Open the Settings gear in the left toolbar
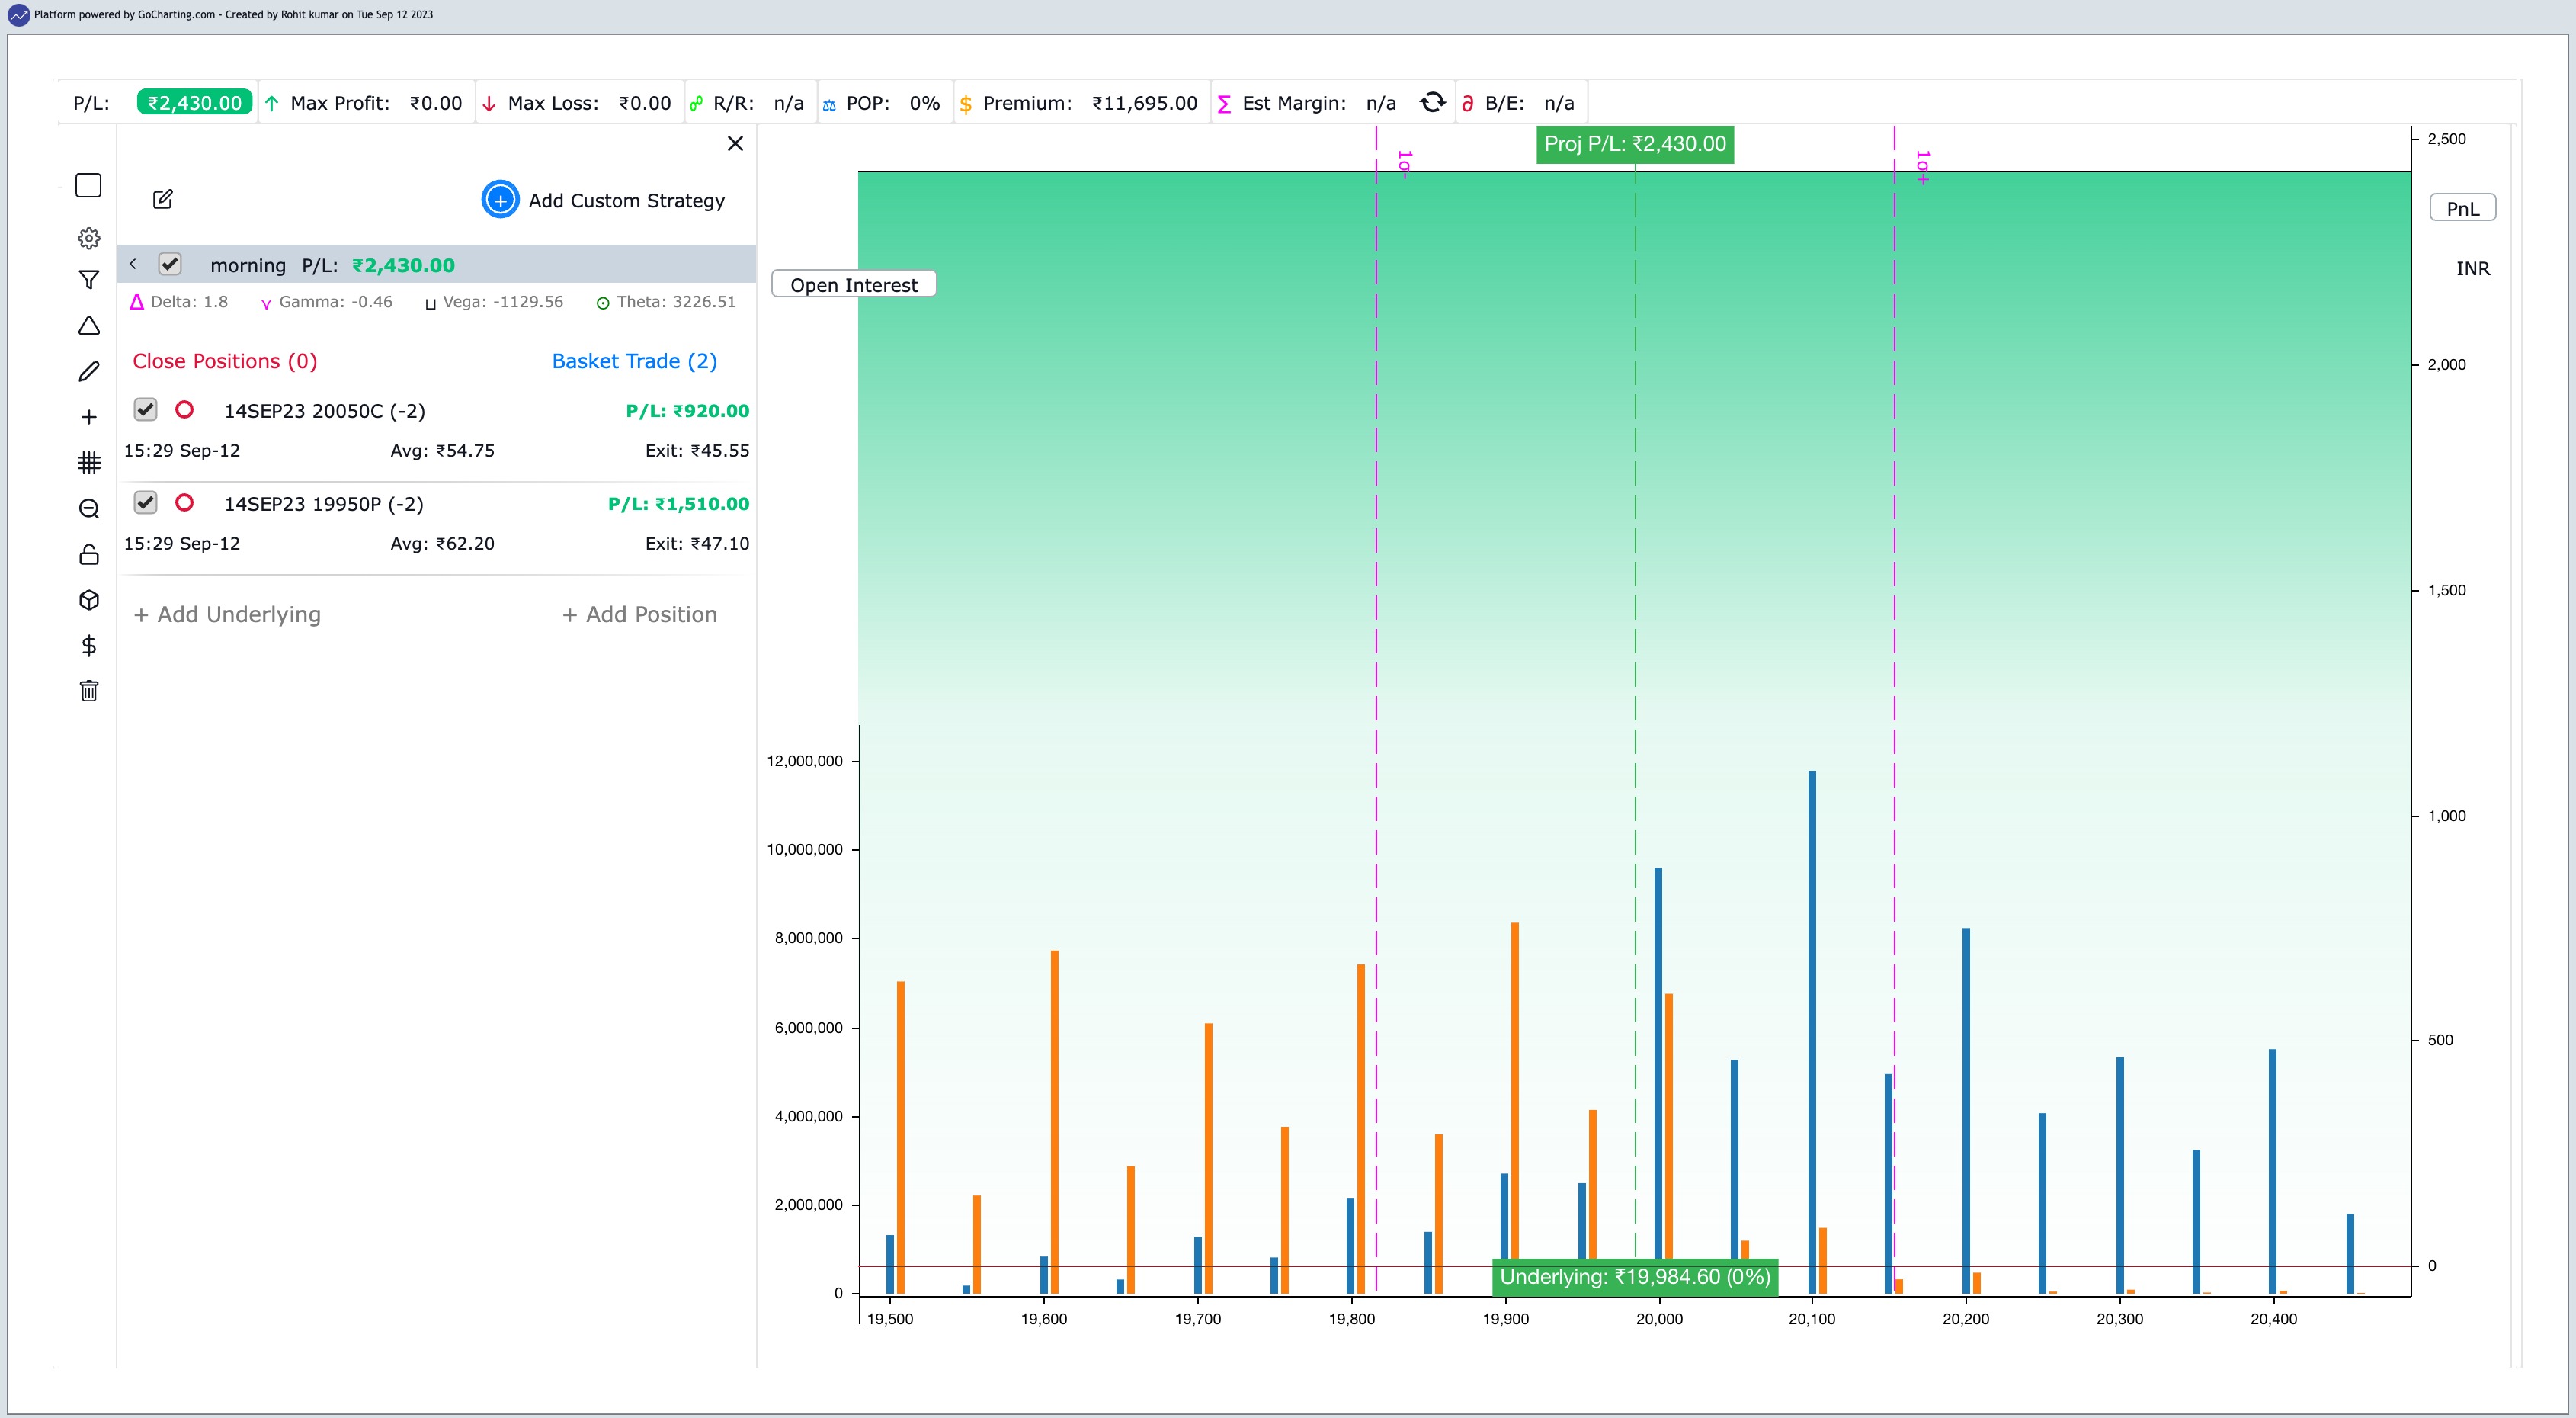This screenshot has width=2576, height=1418. pos(89,238)
